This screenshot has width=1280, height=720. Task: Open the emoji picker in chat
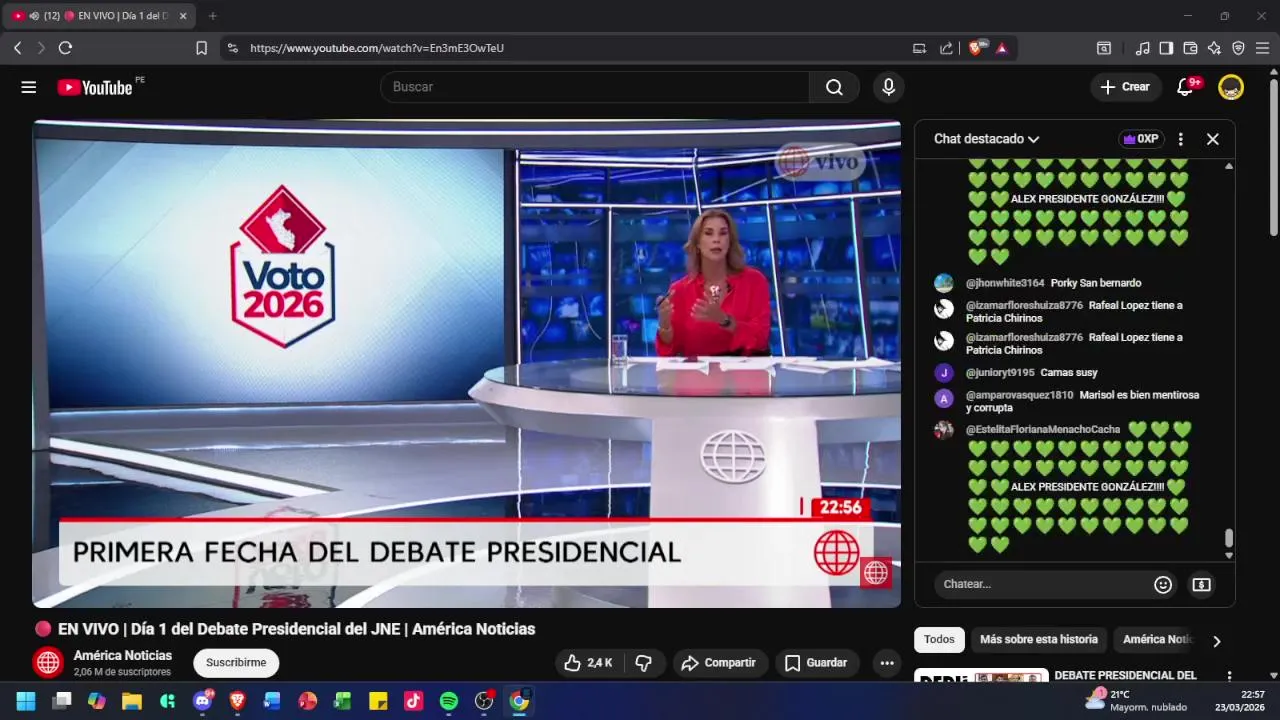click(1163, 585)
